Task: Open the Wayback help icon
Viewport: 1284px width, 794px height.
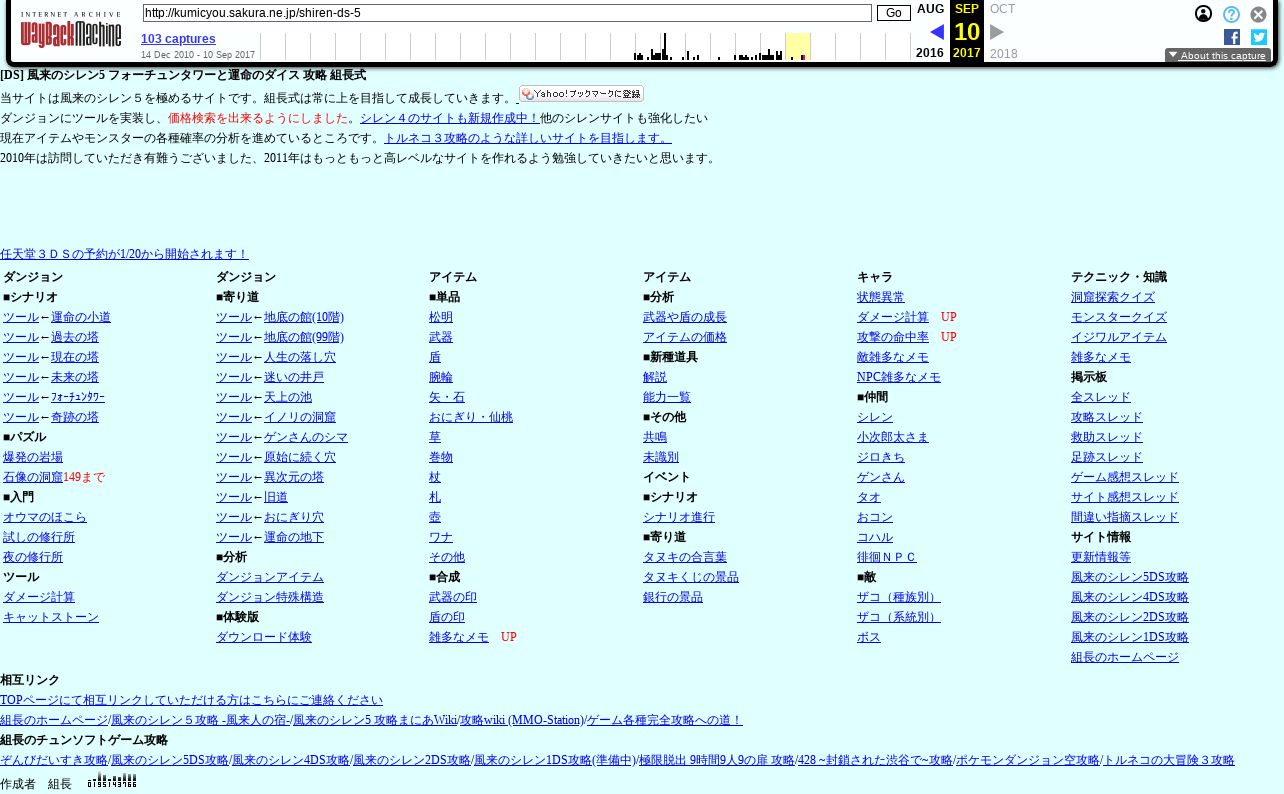Action: (x=1231, y=14)
